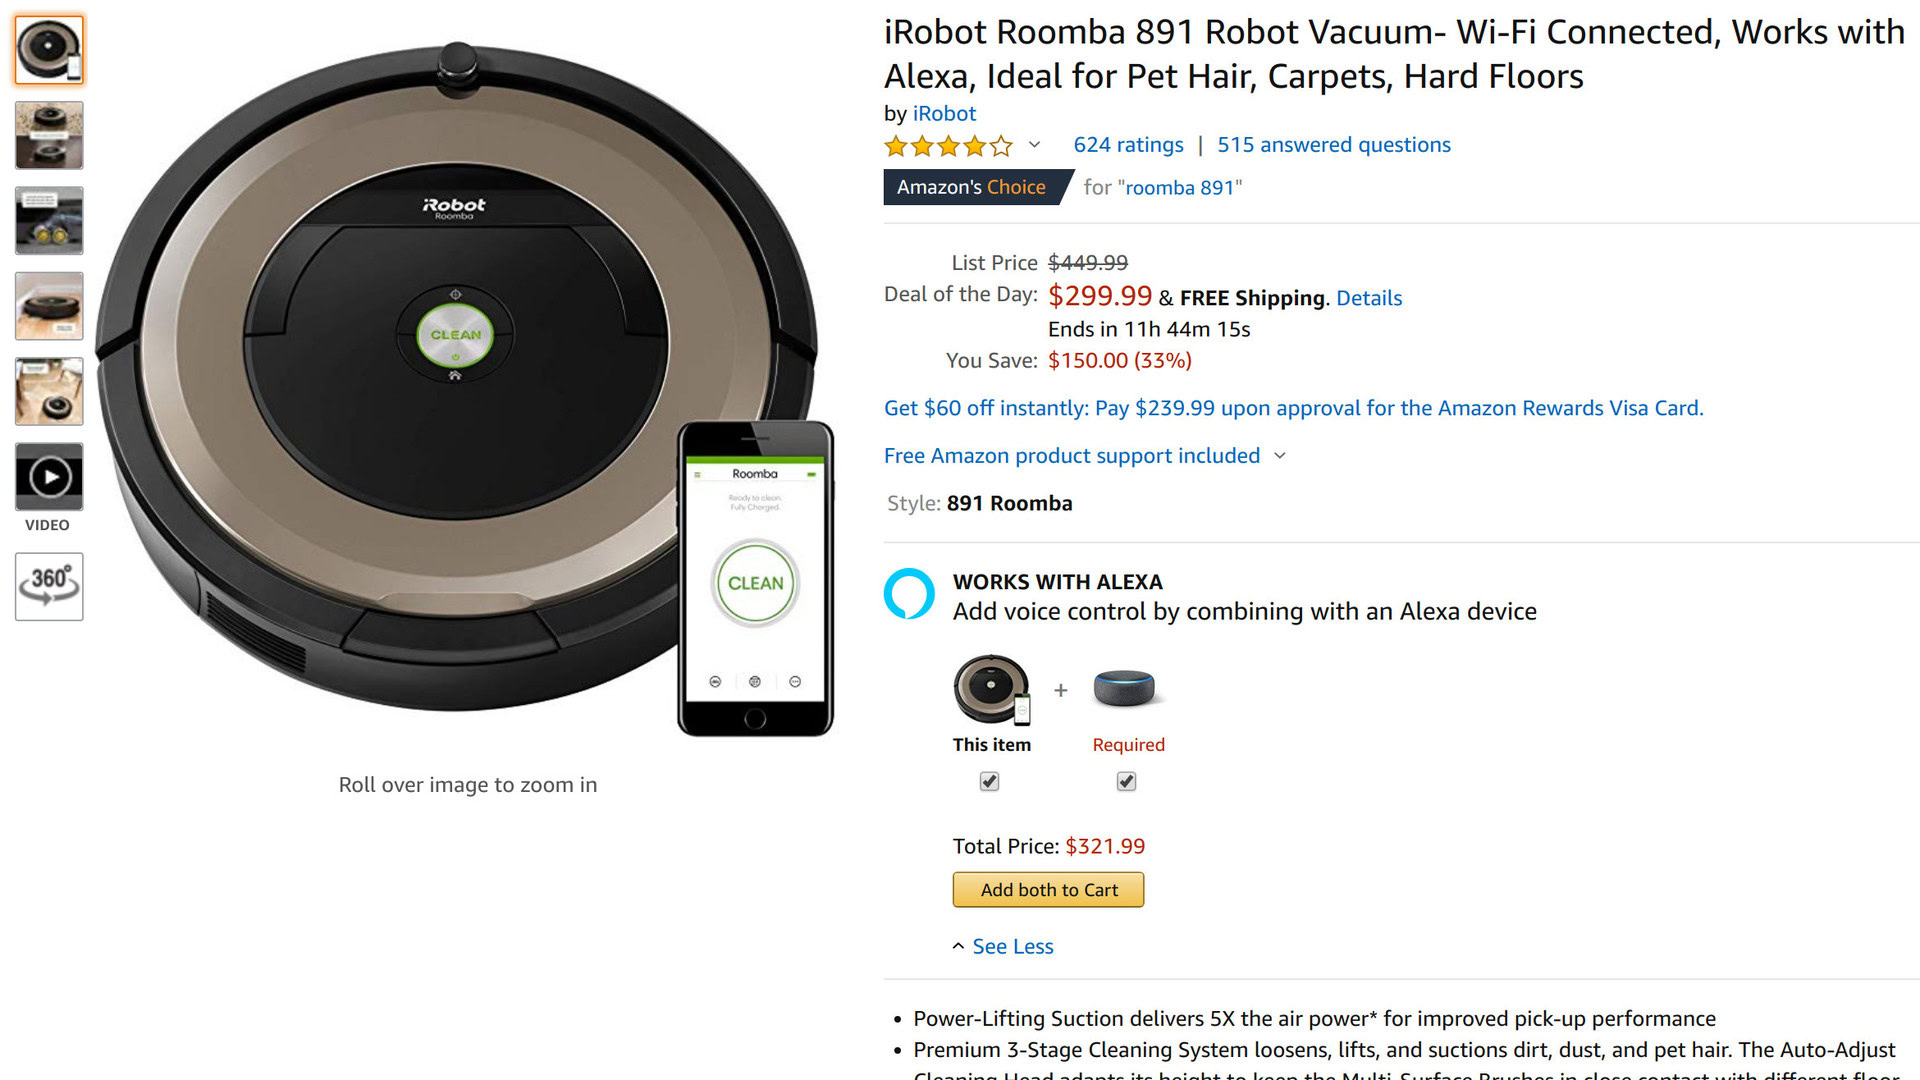Click 'Add both to Cart' button

(x=1048, y=890)
